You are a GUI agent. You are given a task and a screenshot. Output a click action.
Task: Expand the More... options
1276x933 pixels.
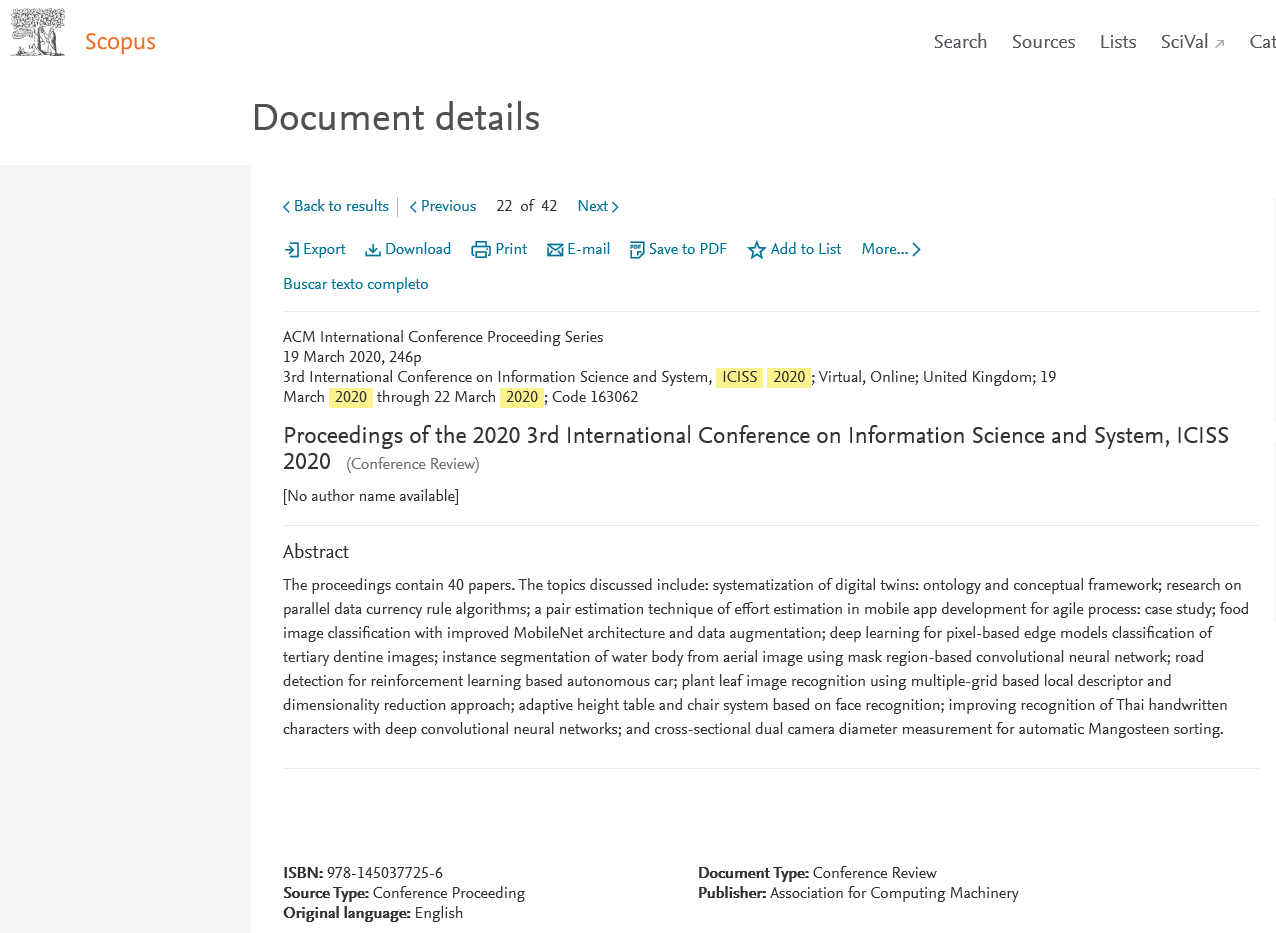point(891,250)
